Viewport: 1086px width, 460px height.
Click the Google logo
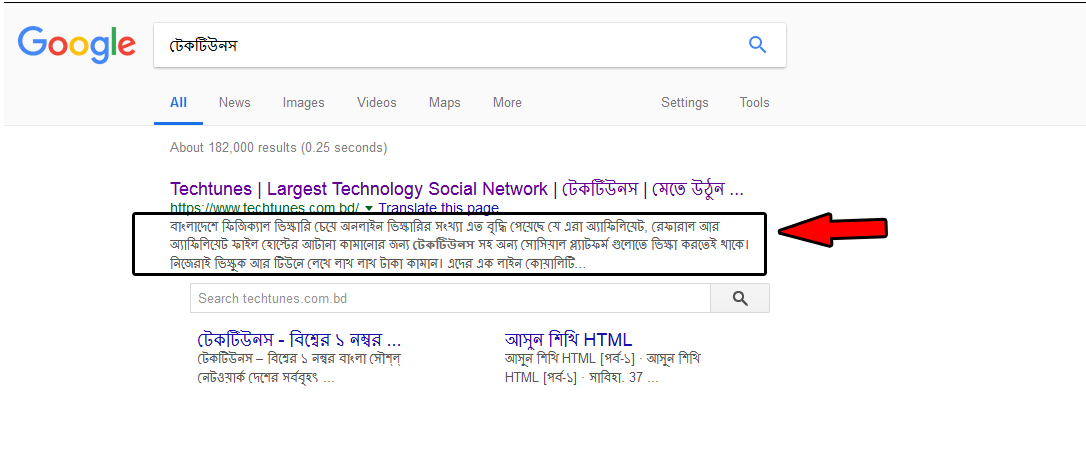coord(77,44)
